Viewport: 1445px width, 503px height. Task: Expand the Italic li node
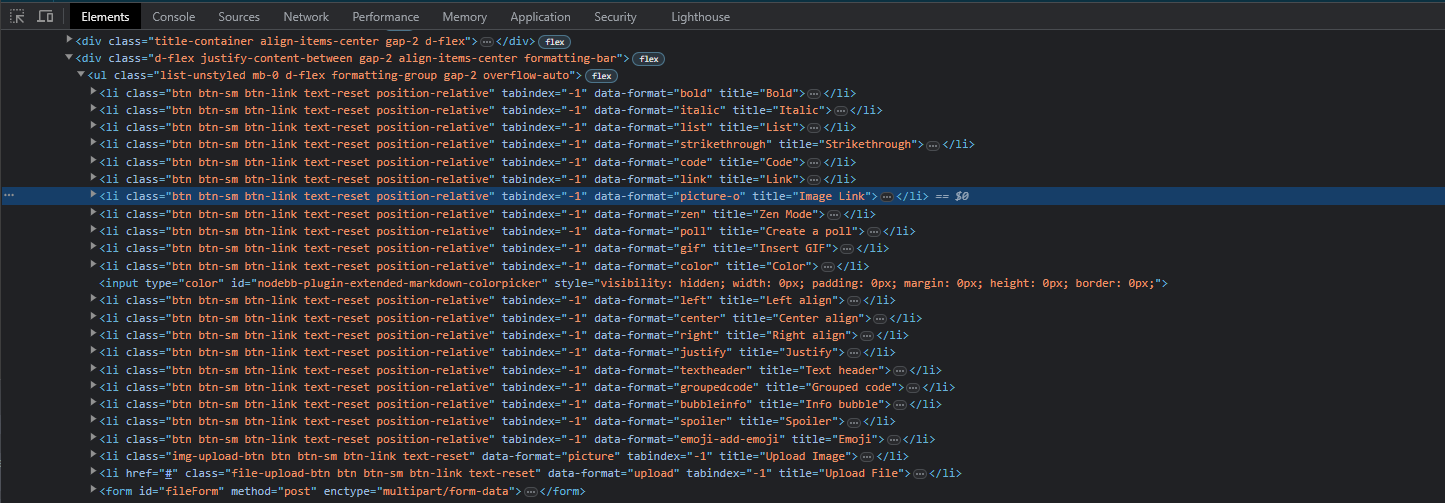tap(94, 110)
